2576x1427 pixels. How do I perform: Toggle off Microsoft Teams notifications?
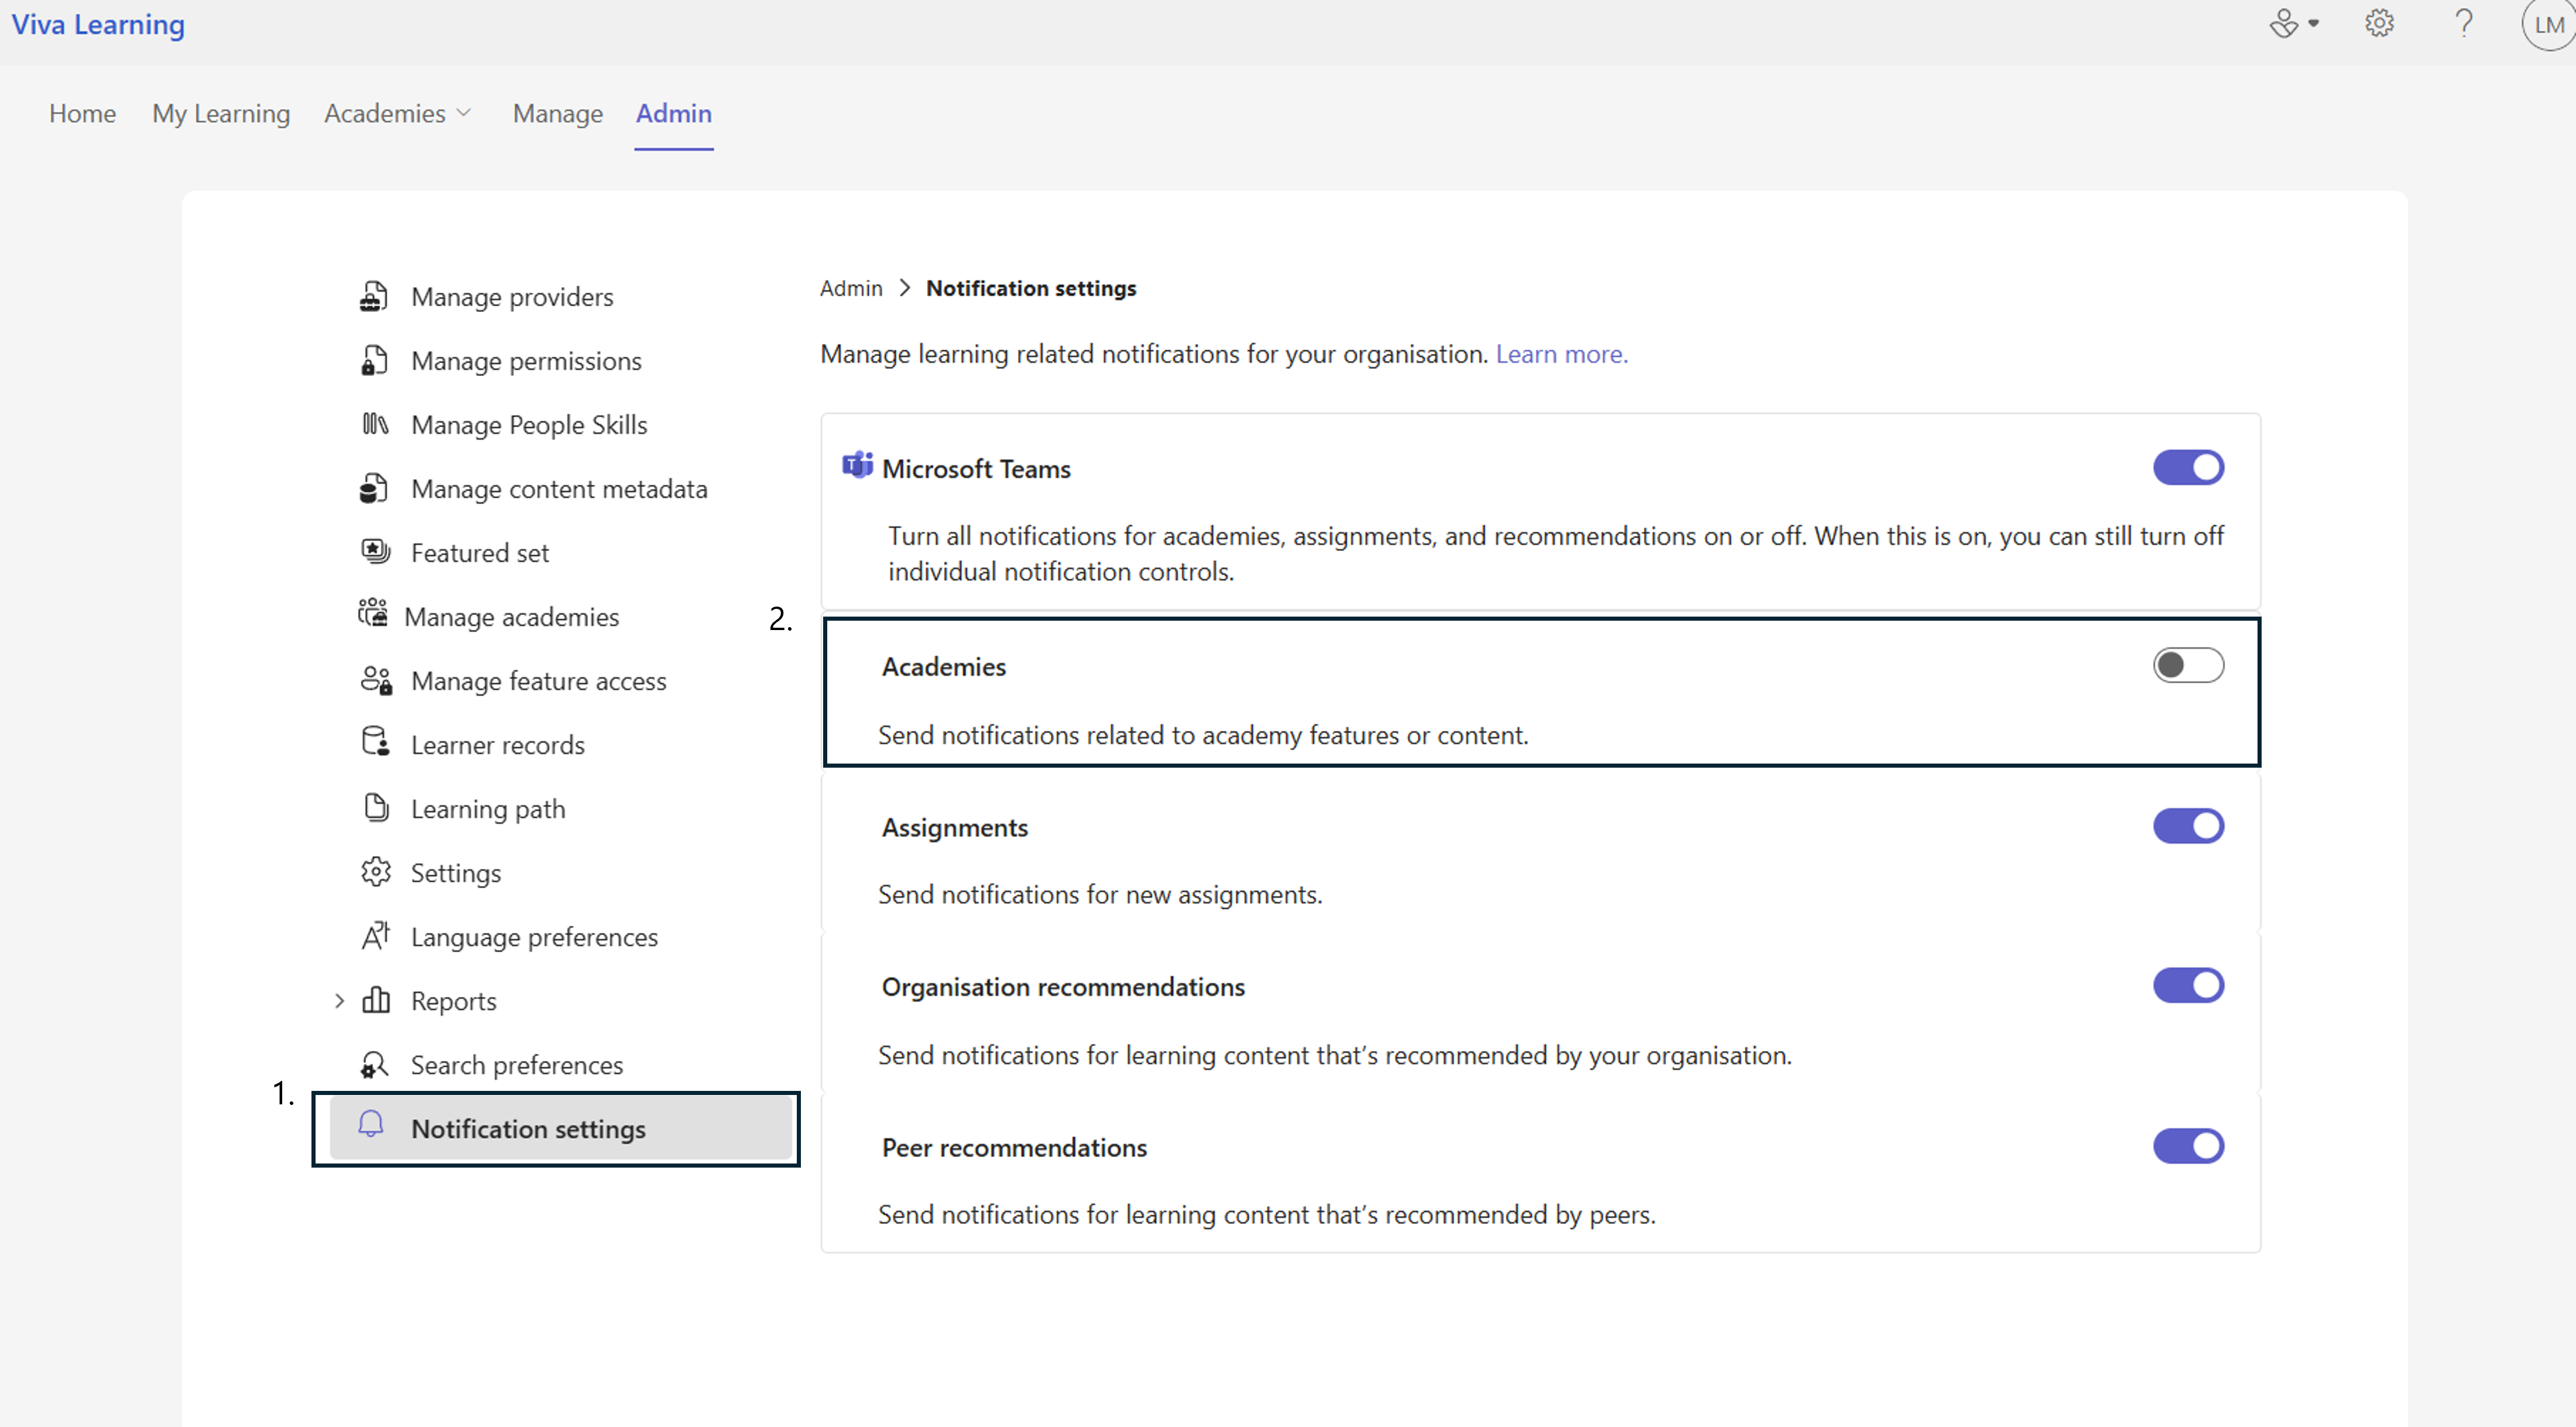point(2189,467)
